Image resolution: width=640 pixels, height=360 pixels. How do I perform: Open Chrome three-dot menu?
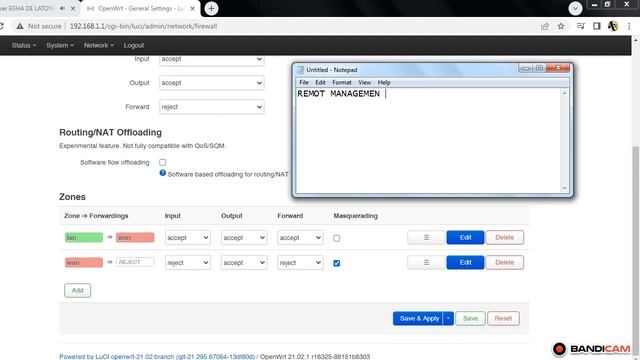click(629, 26)
